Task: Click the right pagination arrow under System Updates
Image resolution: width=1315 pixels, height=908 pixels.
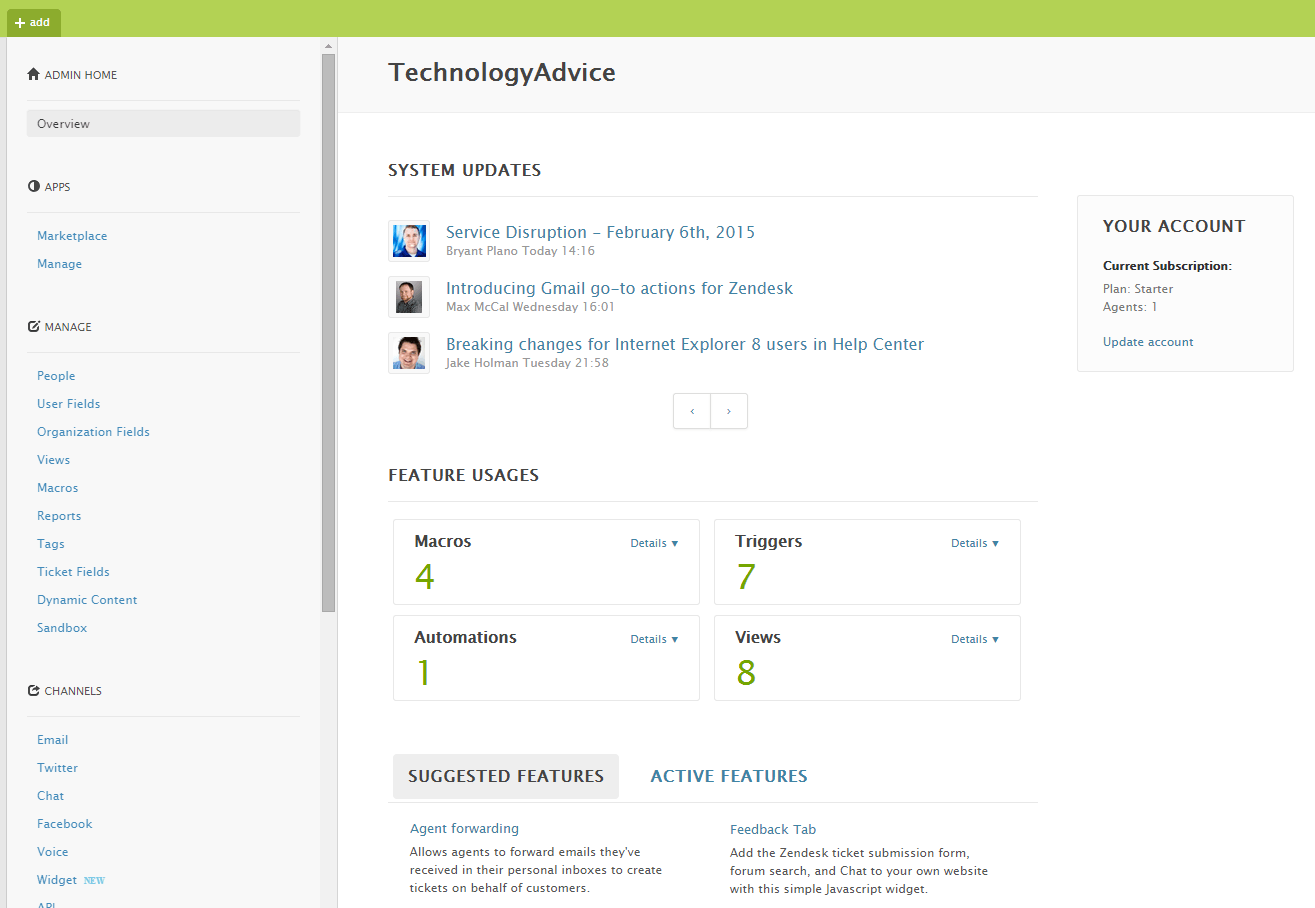Action: [x=728, y=411]
